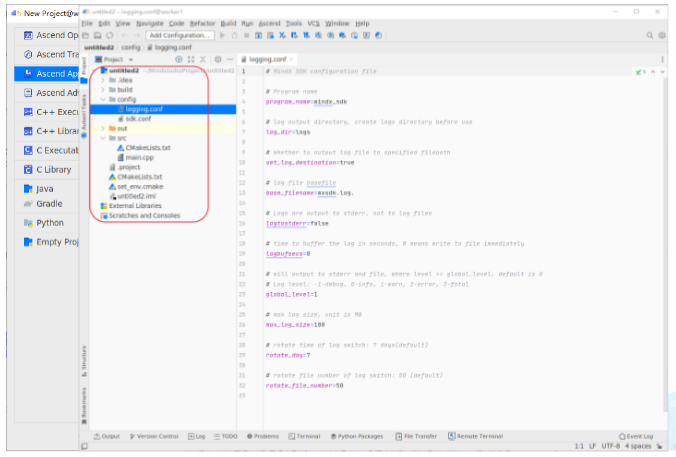Open the File Transfer tool window
This screenshot has height=457, width=676.
coord(416,436)
